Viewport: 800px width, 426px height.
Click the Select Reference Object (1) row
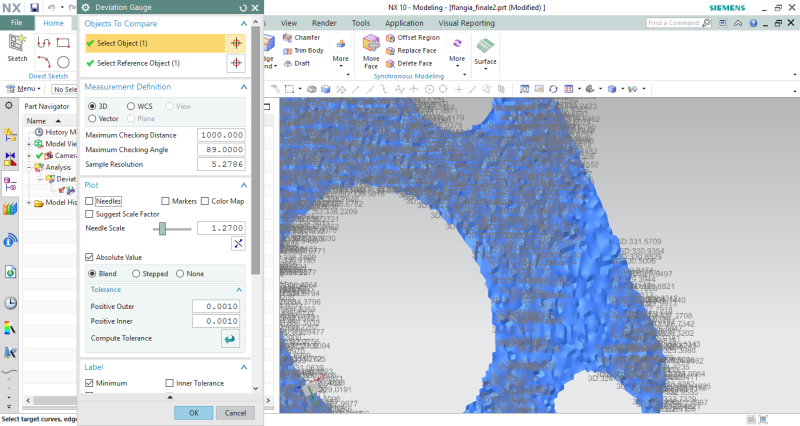click(155, 63)
